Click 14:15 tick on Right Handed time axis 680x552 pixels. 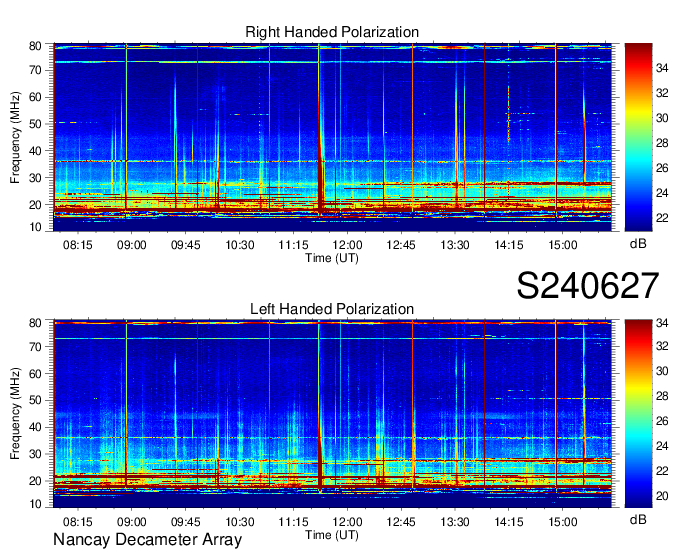coord(509,245)
